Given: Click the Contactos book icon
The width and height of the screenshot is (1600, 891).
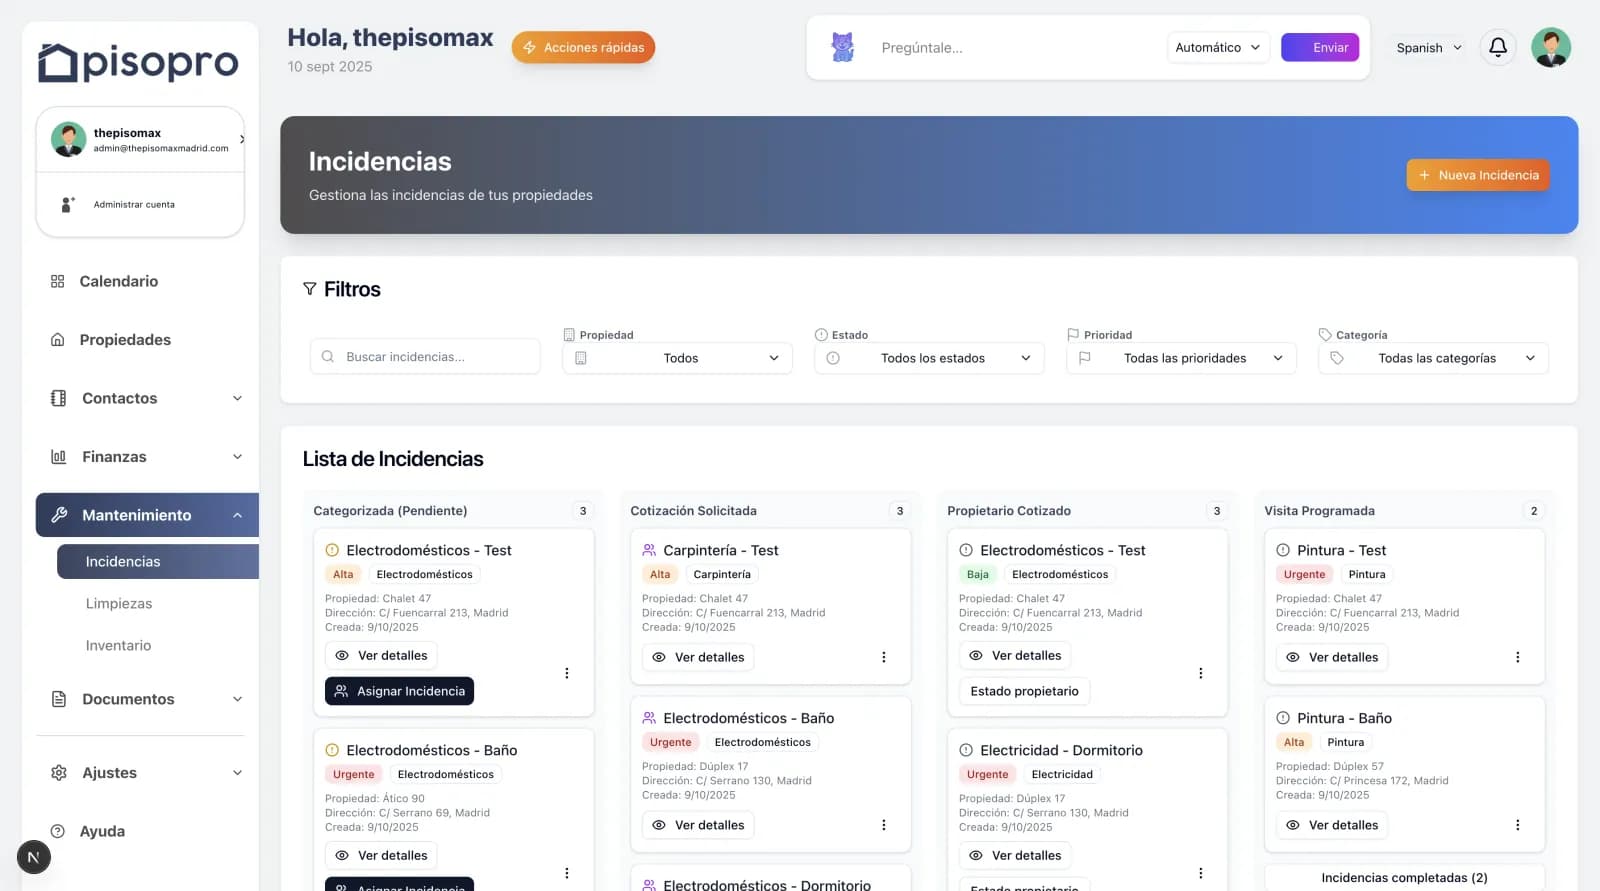Looking at the screenshot, I should (59, 398).
